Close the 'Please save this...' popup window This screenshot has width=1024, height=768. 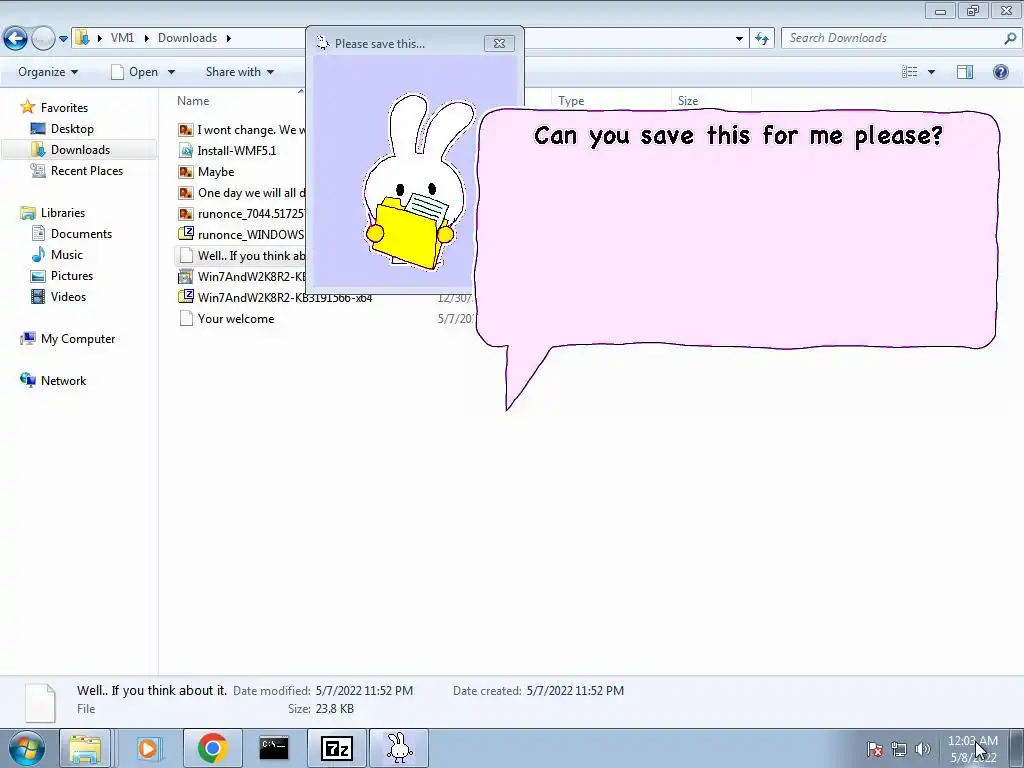click(x=499, y=43)
